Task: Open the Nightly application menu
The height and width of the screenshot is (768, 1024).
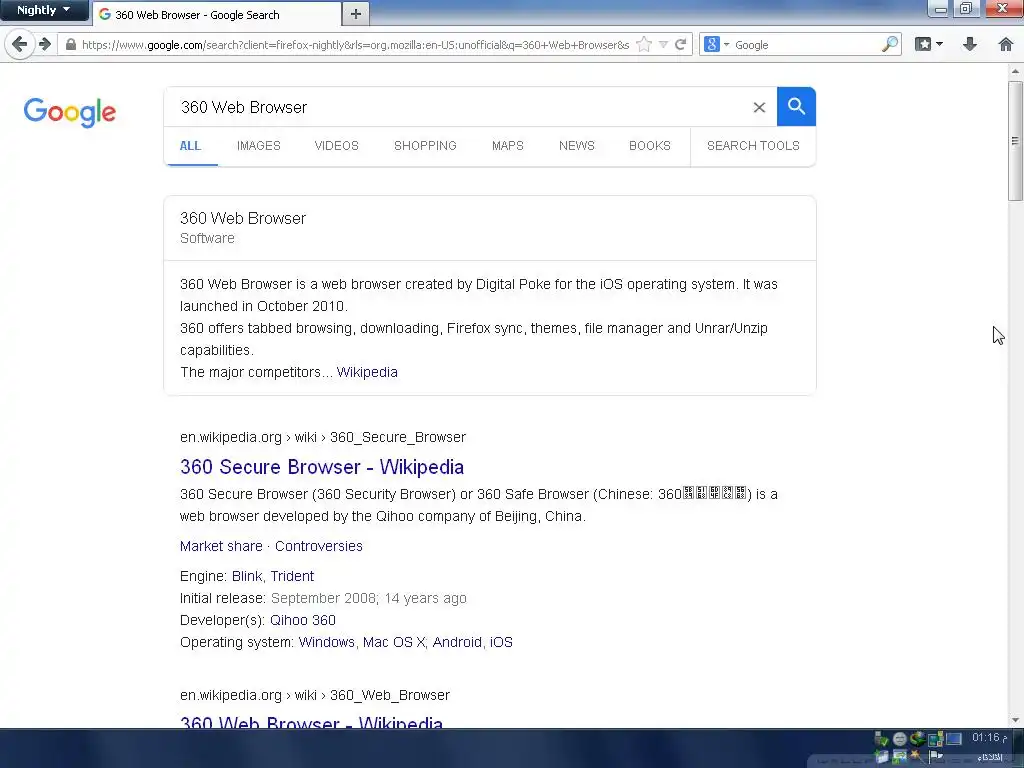Action: [44, 10]
